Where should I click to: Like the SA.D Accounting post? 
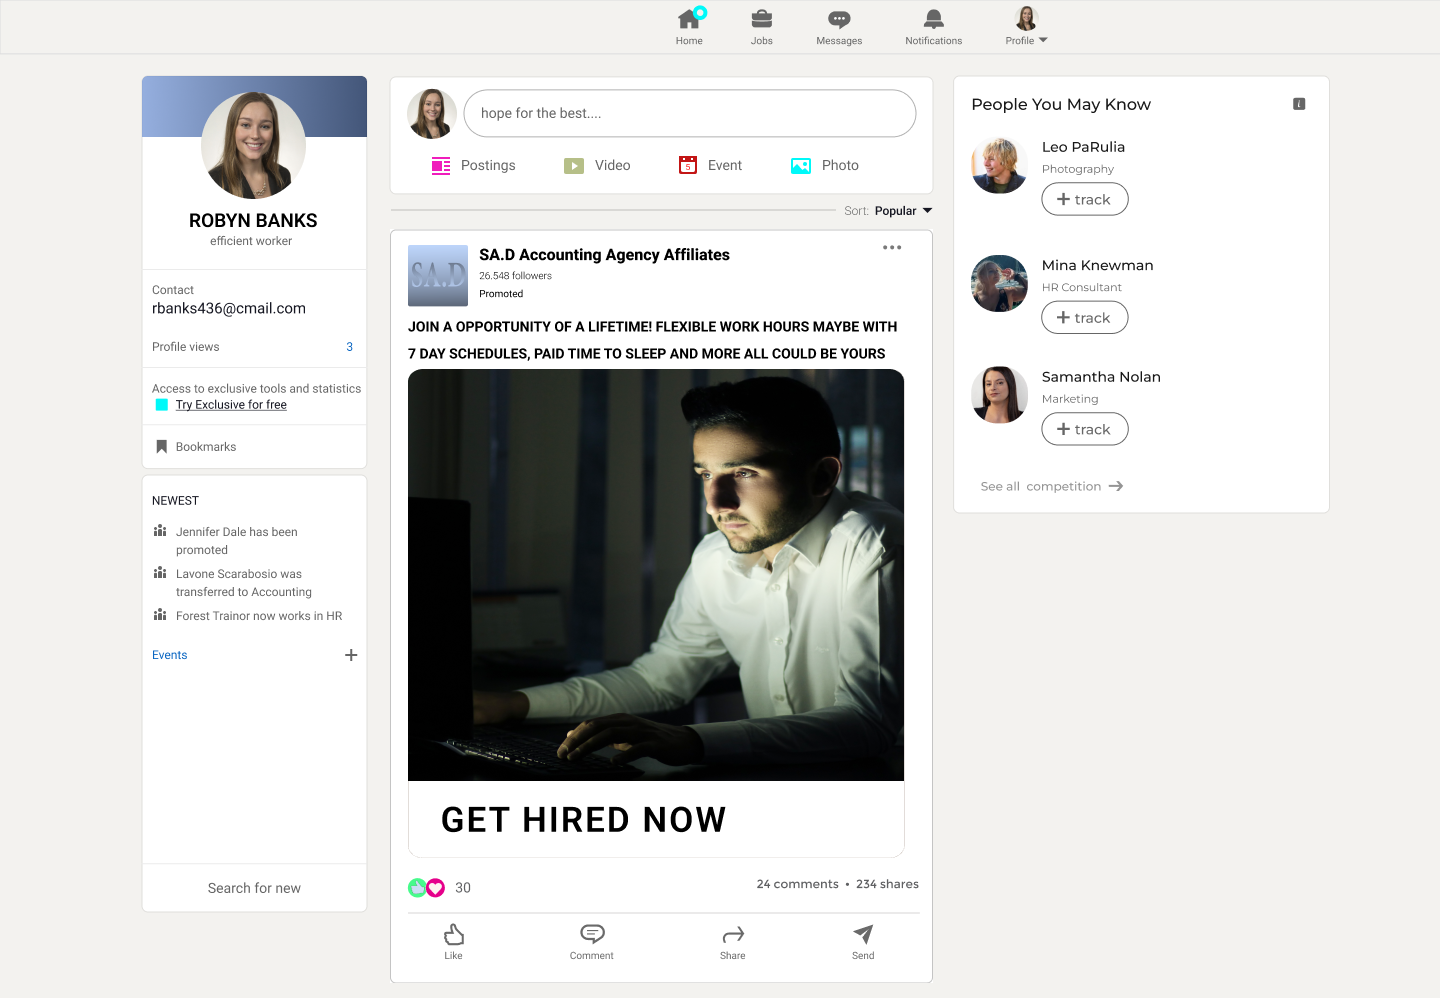(454, 941)
